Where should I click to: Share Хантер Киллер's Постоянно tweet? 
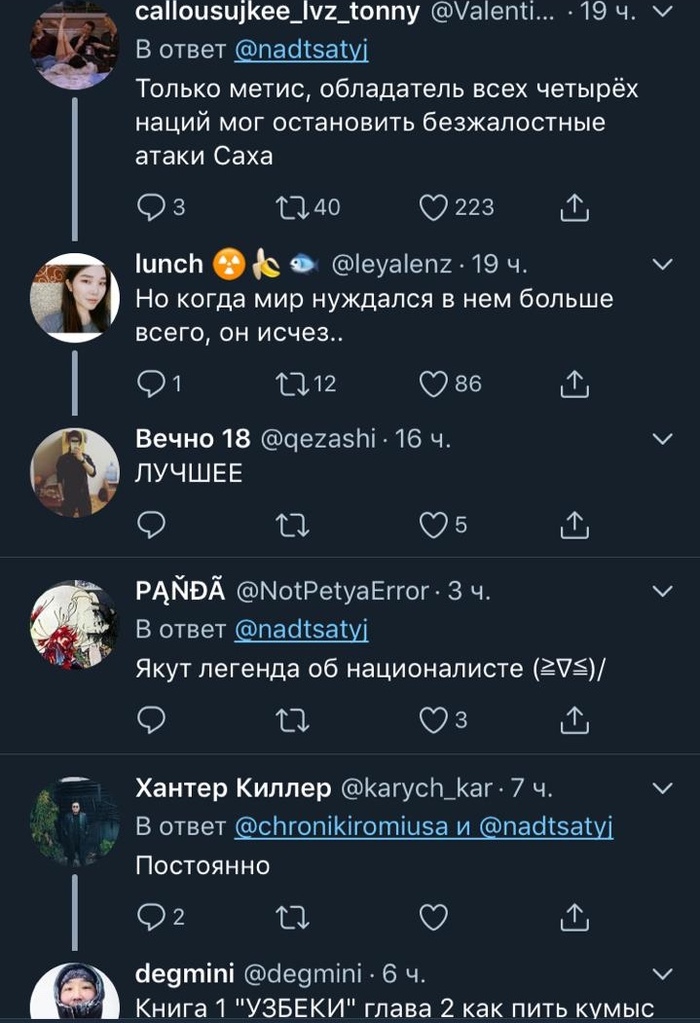(574, 916)
